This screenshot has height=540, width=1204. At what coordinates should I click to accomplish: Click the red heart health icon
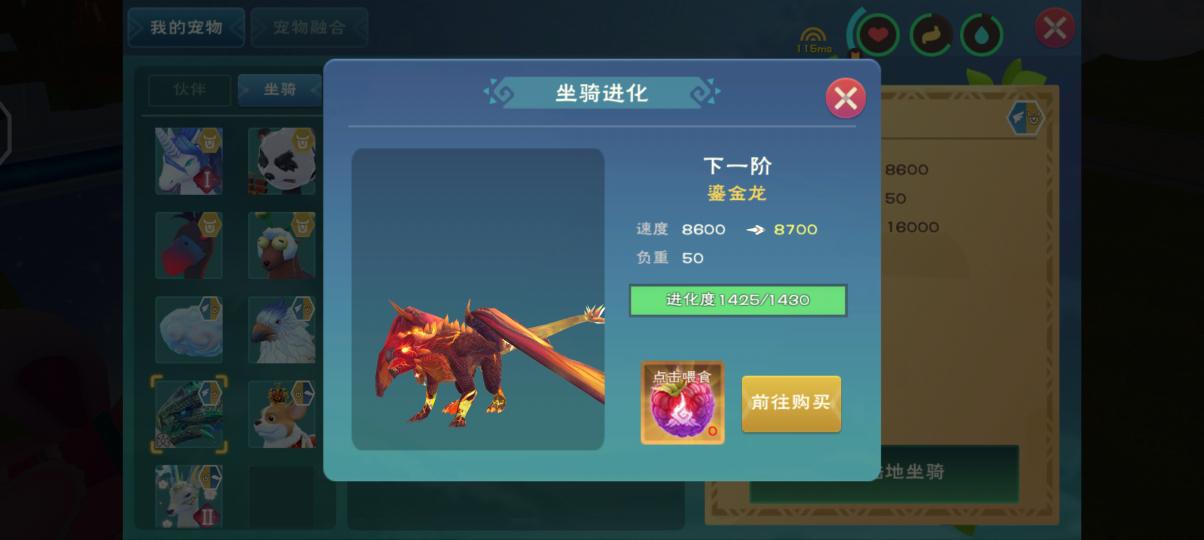877,35
